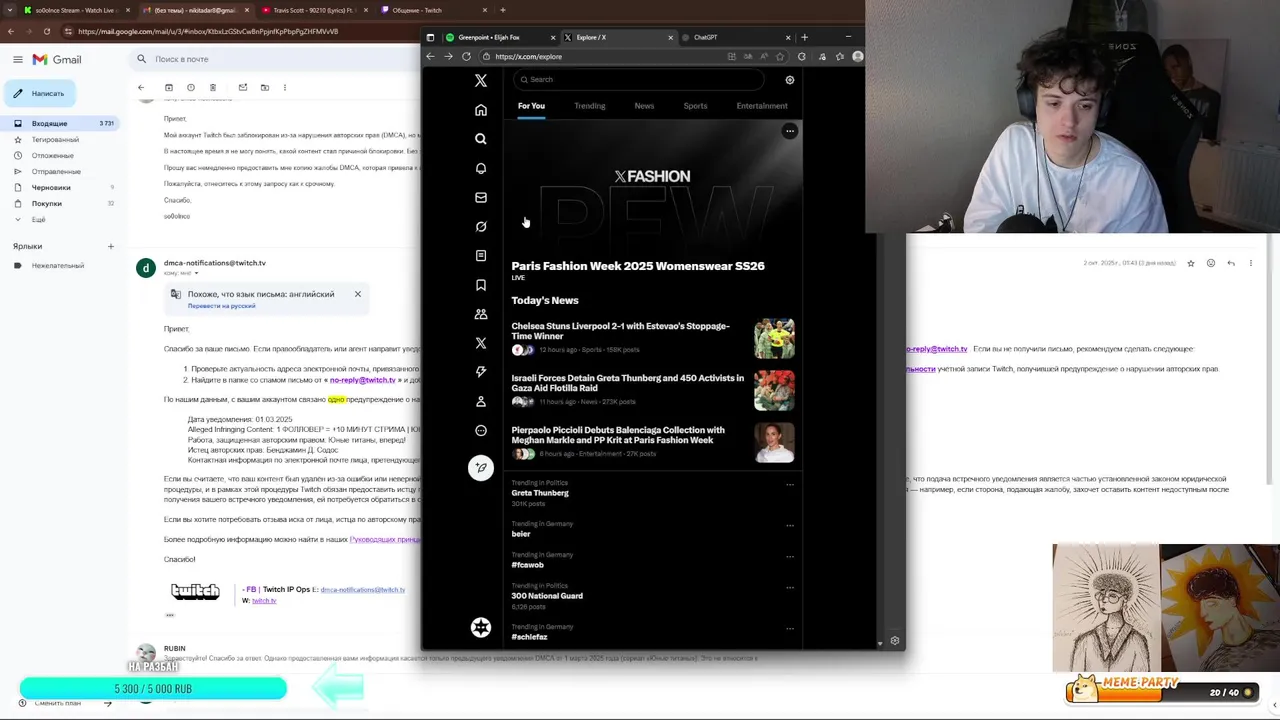Open a new tab in the front browser
The width and height of the screenshot is (1280, 720).
tap(804, 38)
